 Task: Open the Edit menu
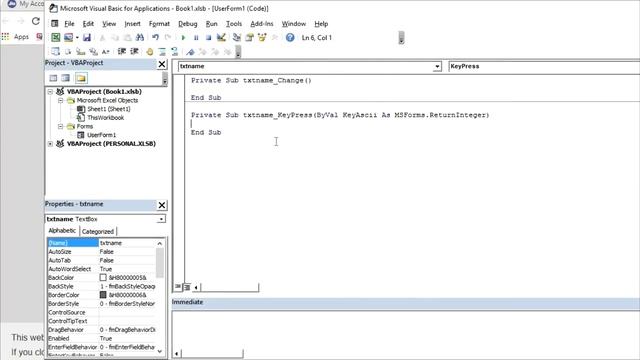coord(88,24)
